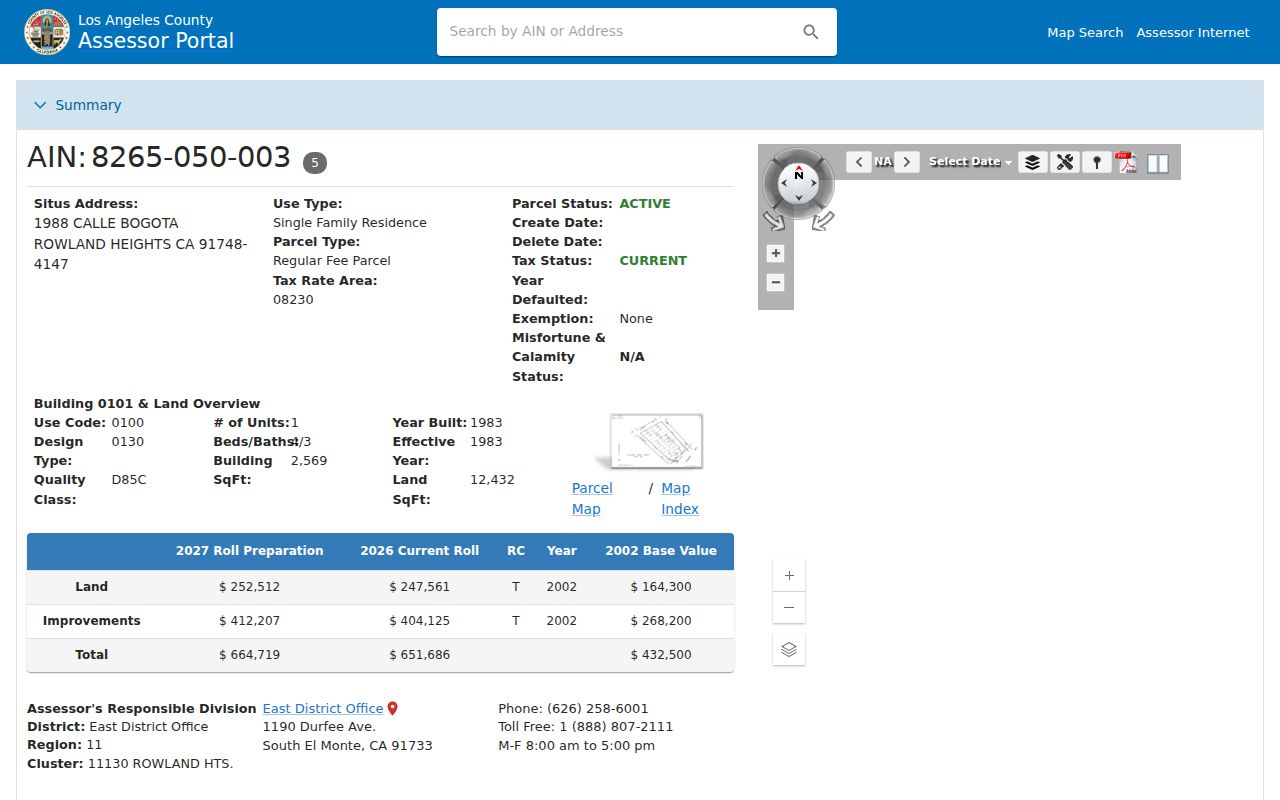
Task: Activate the pin marker tool
Action: [1097, 162]
